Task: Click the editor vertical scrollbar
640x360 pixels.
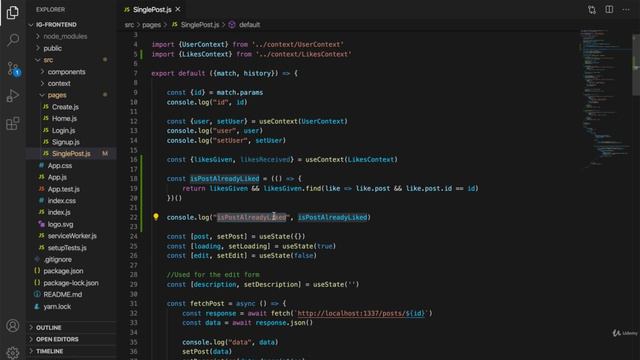Action: pos(636,65)
